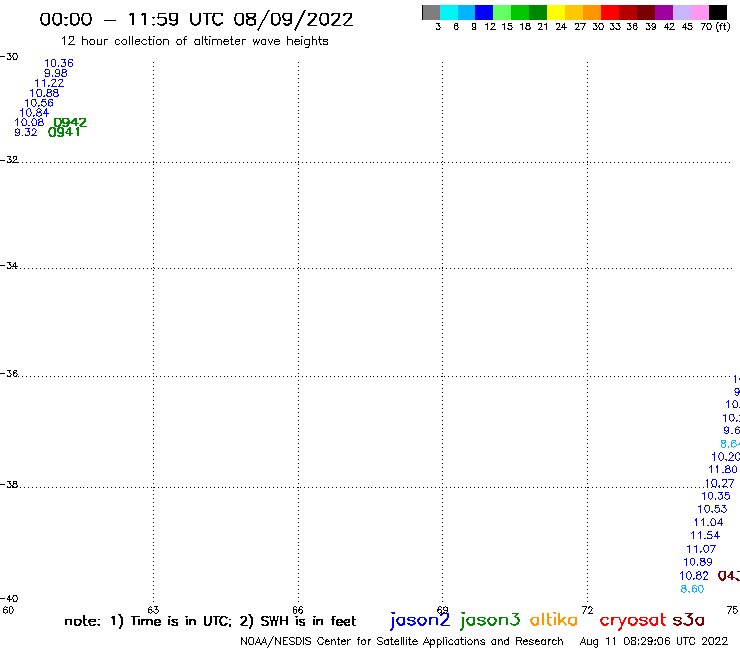Click the jason3 satellite legend label

(x=490, y=620)
